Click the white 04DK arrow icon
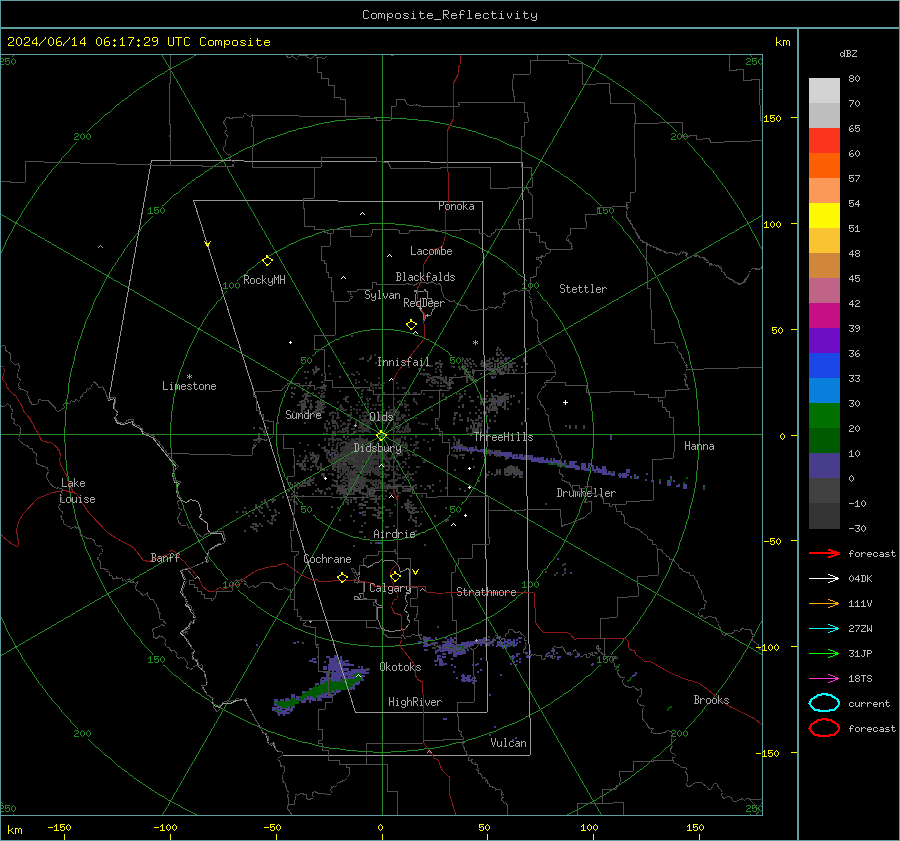Screen dimensions: 900x841 point(824,578)
